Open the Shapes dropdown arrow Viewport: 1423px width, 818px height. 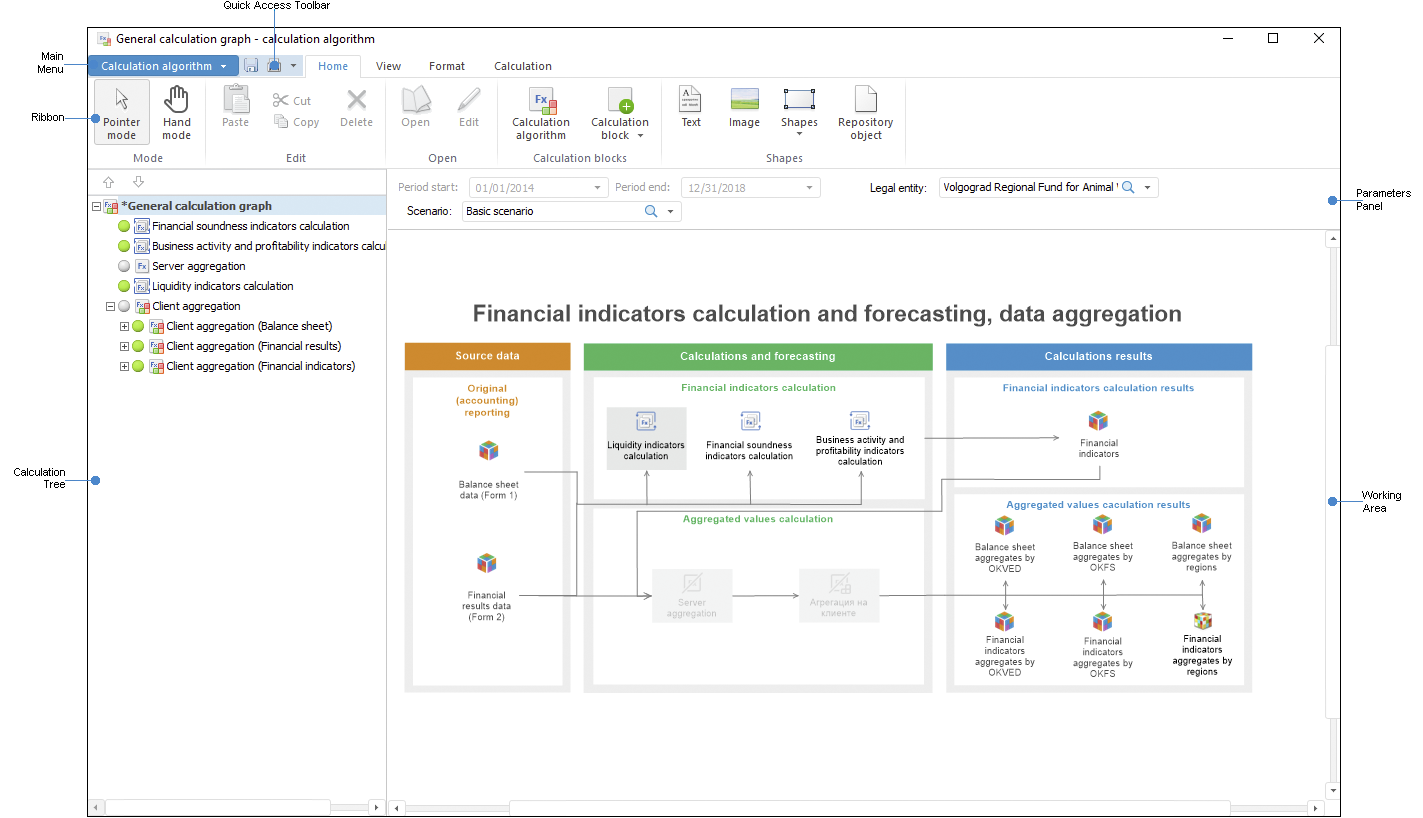coord(799,134)
